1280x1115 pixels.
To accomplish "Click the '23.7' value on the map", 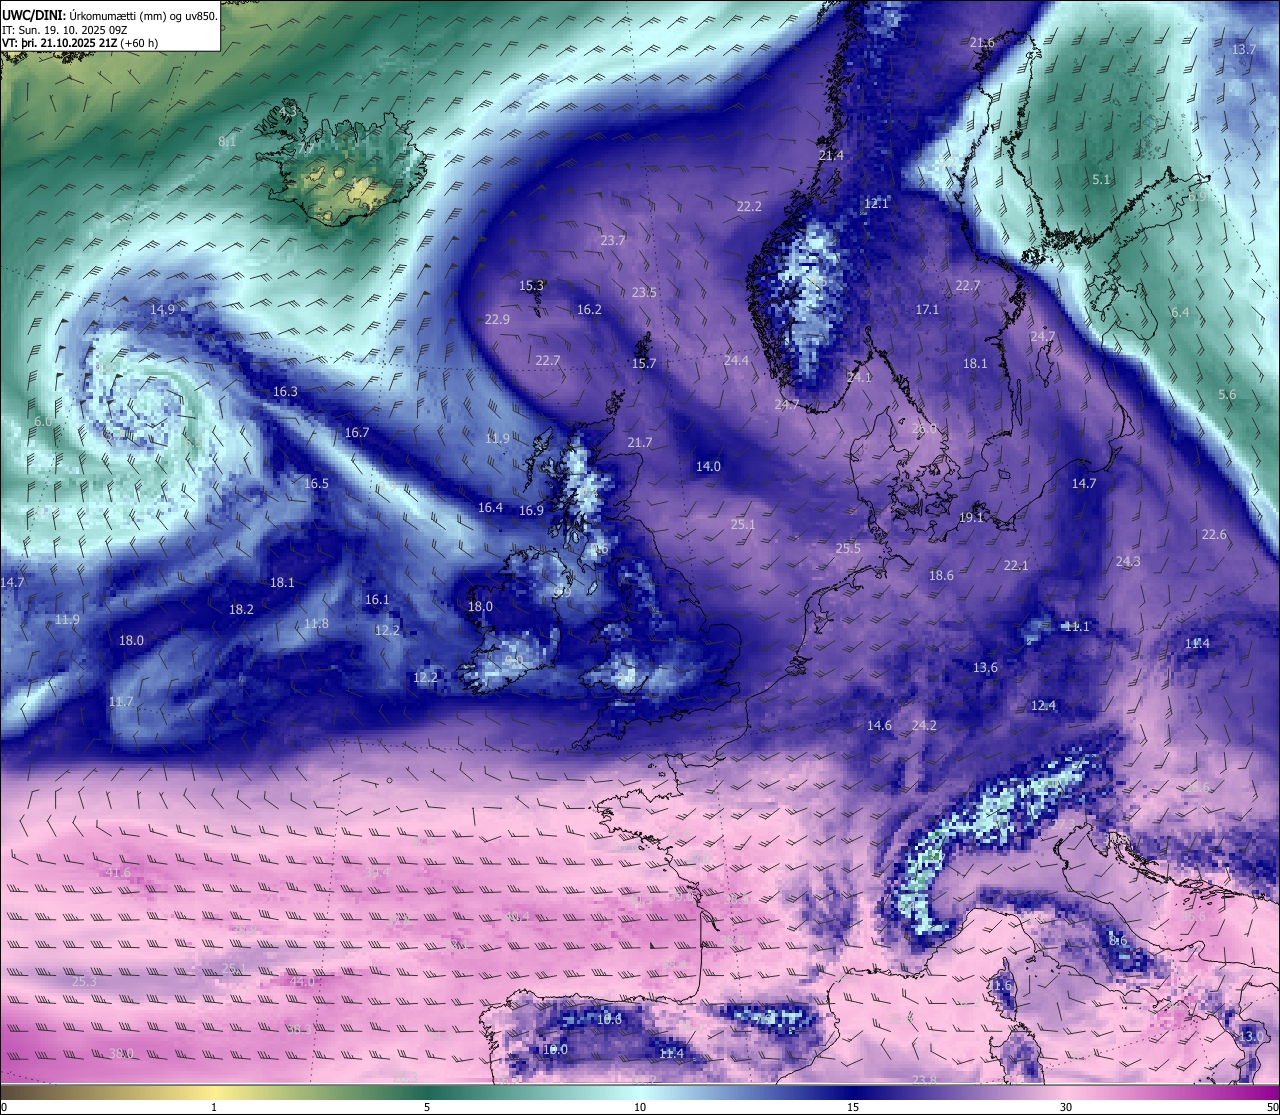I will [613, 241].
